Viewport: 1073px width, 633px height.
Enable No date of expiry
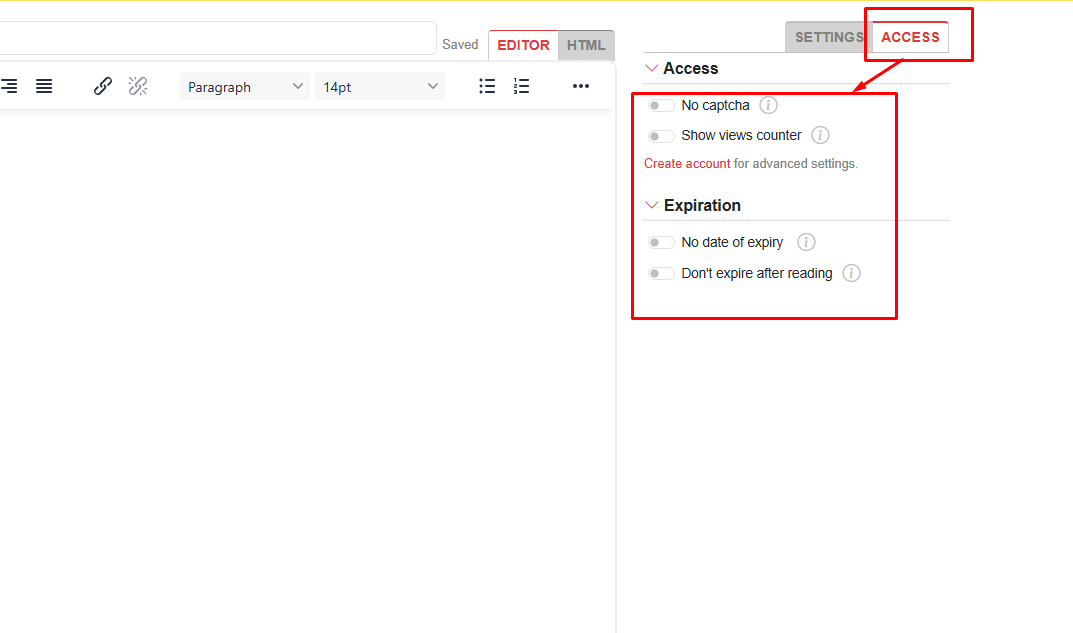pos(660,242)
